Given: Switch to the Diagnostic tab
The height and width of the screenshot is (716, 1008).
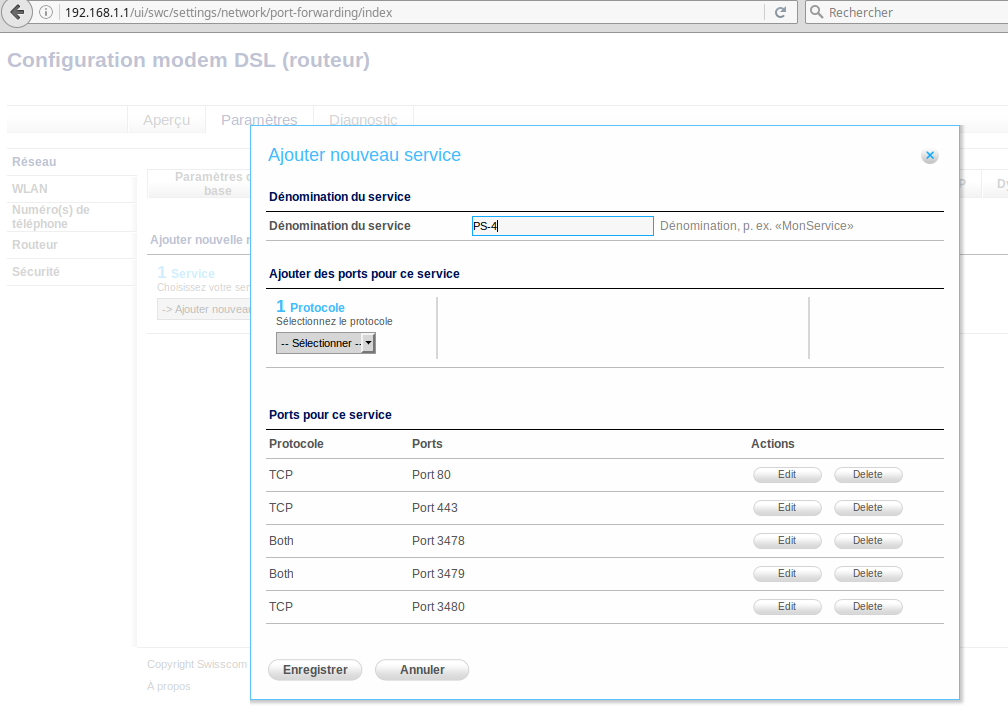Looking at the screenshot, I should click(x=363, y=120).
